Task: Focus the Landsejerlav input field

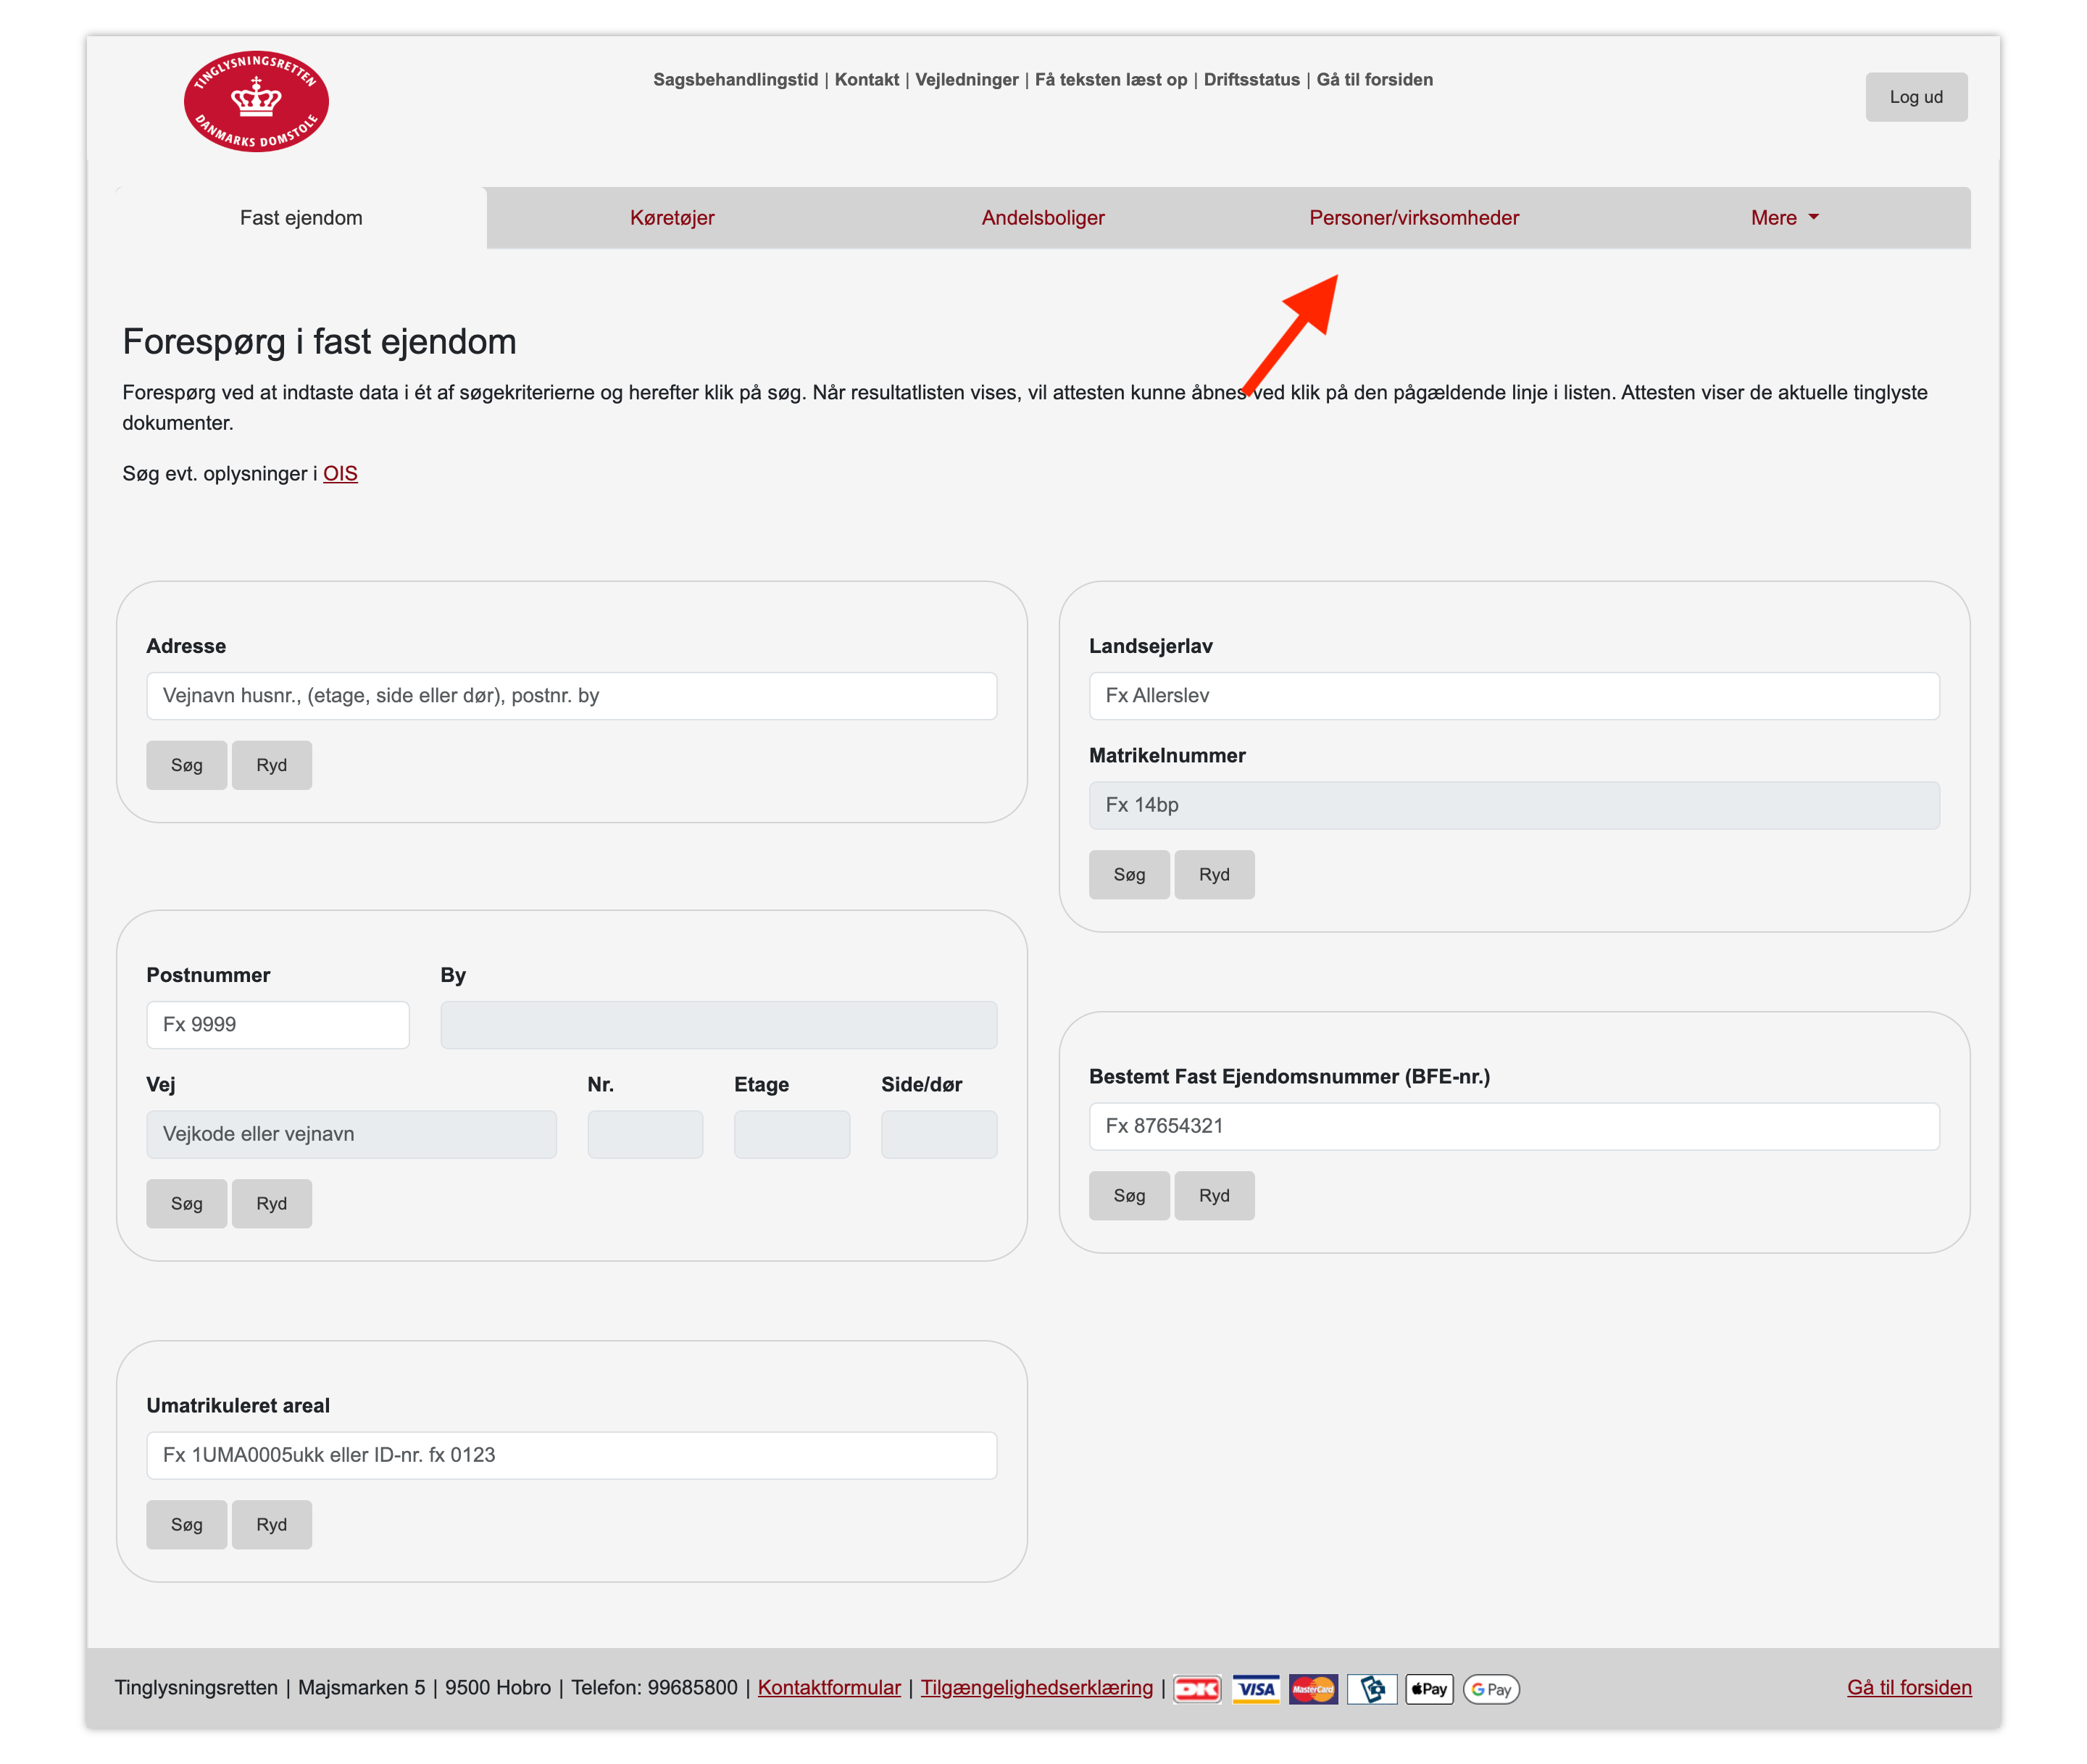Action: click(1513, 696)
